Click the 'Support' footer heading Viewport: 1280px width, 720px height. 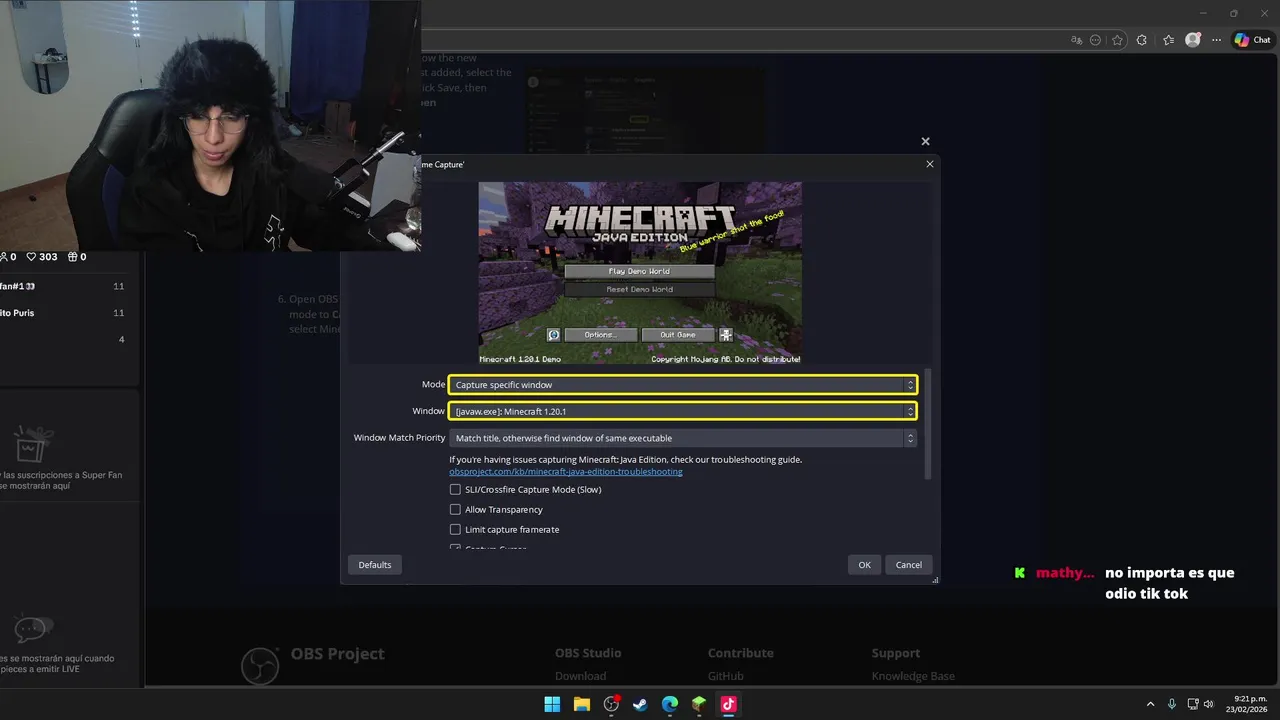click(896, 653)
